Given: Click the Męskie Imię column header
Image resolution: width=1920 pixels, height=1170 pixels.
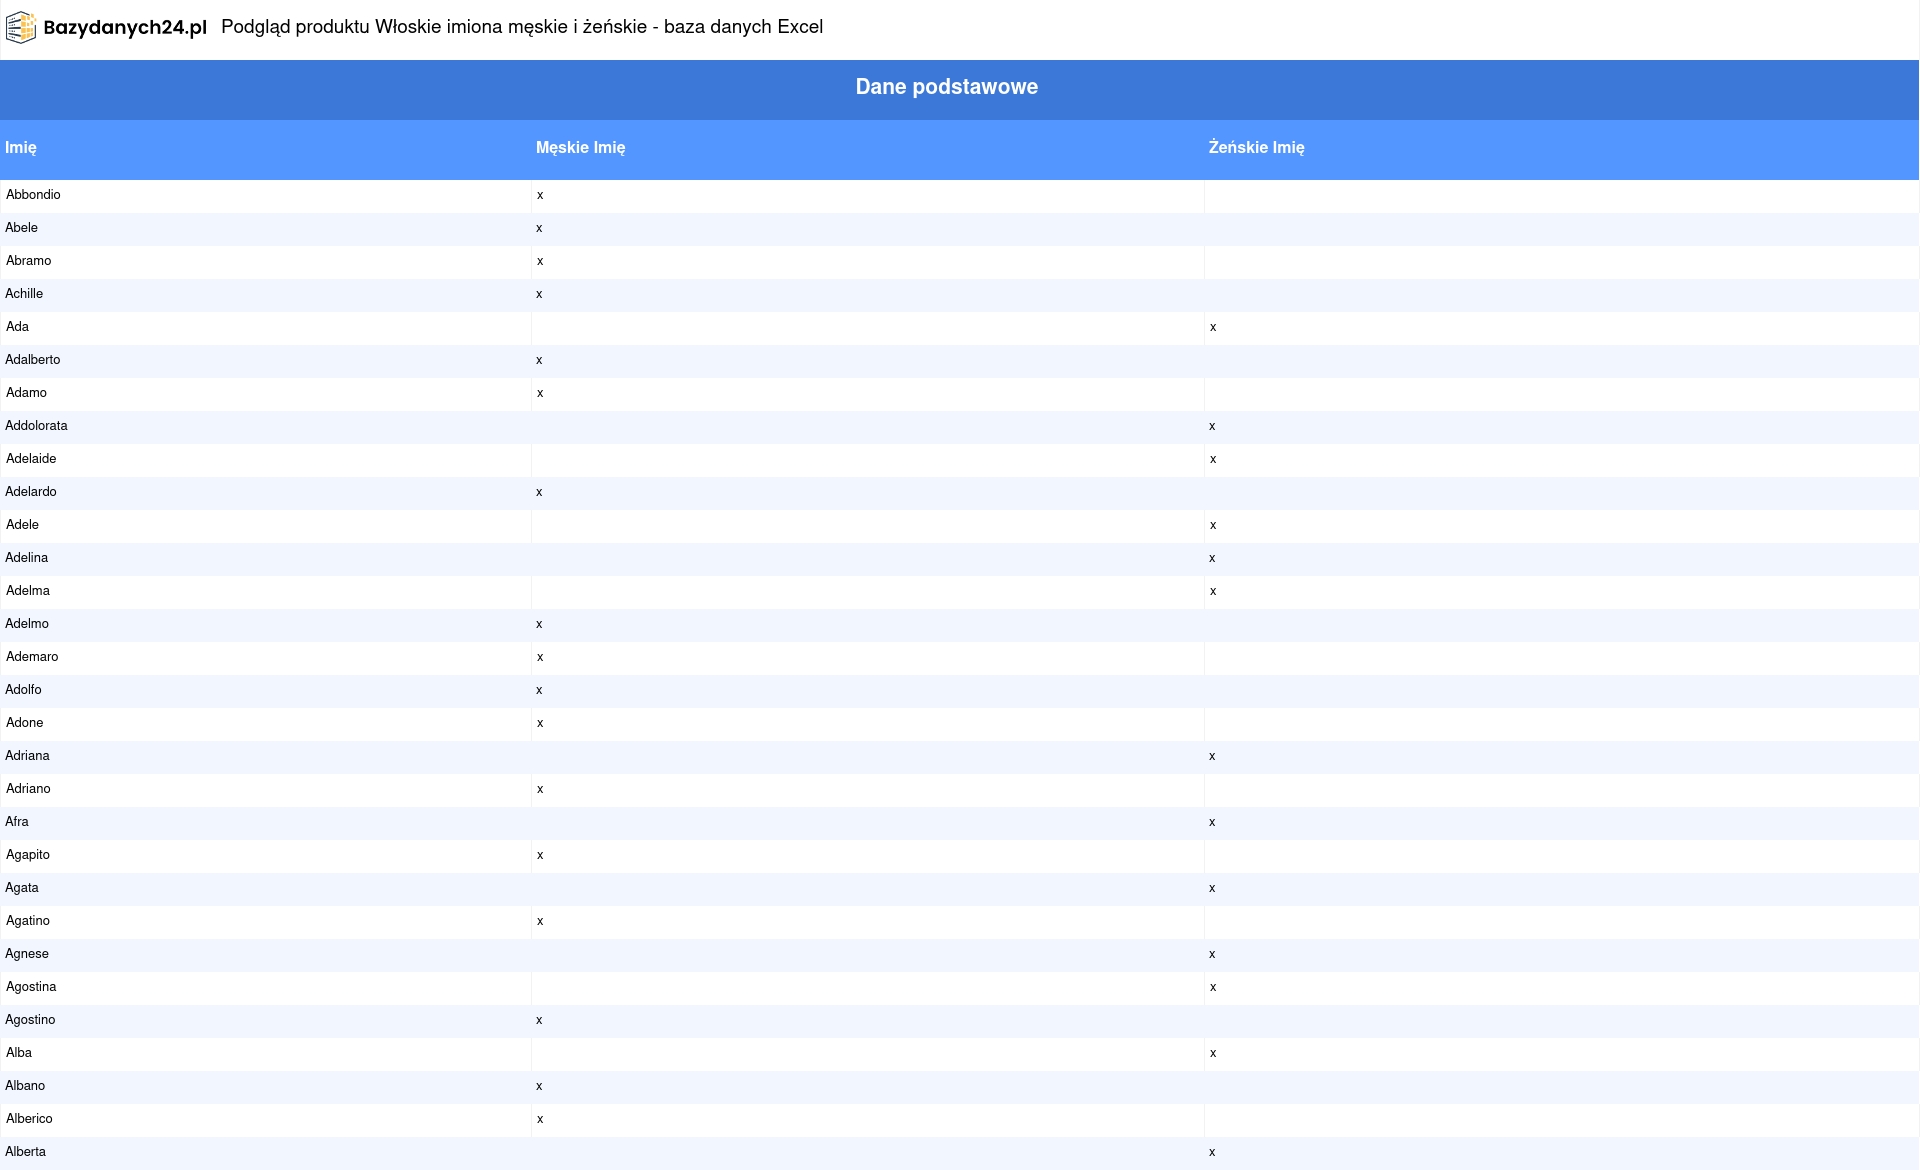Looking at the screenshot, I should pos(580,148).
